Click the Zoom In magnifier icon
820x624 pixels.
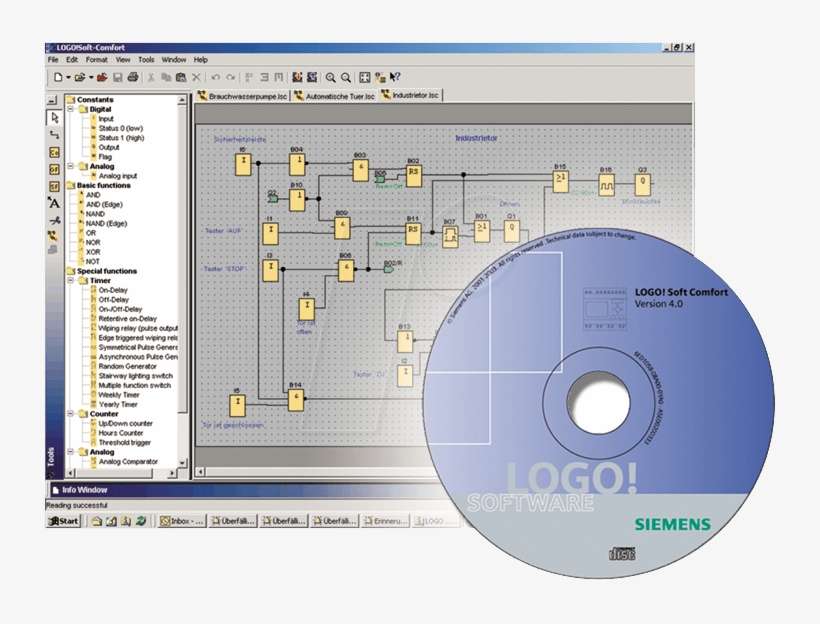click(329, 77)
